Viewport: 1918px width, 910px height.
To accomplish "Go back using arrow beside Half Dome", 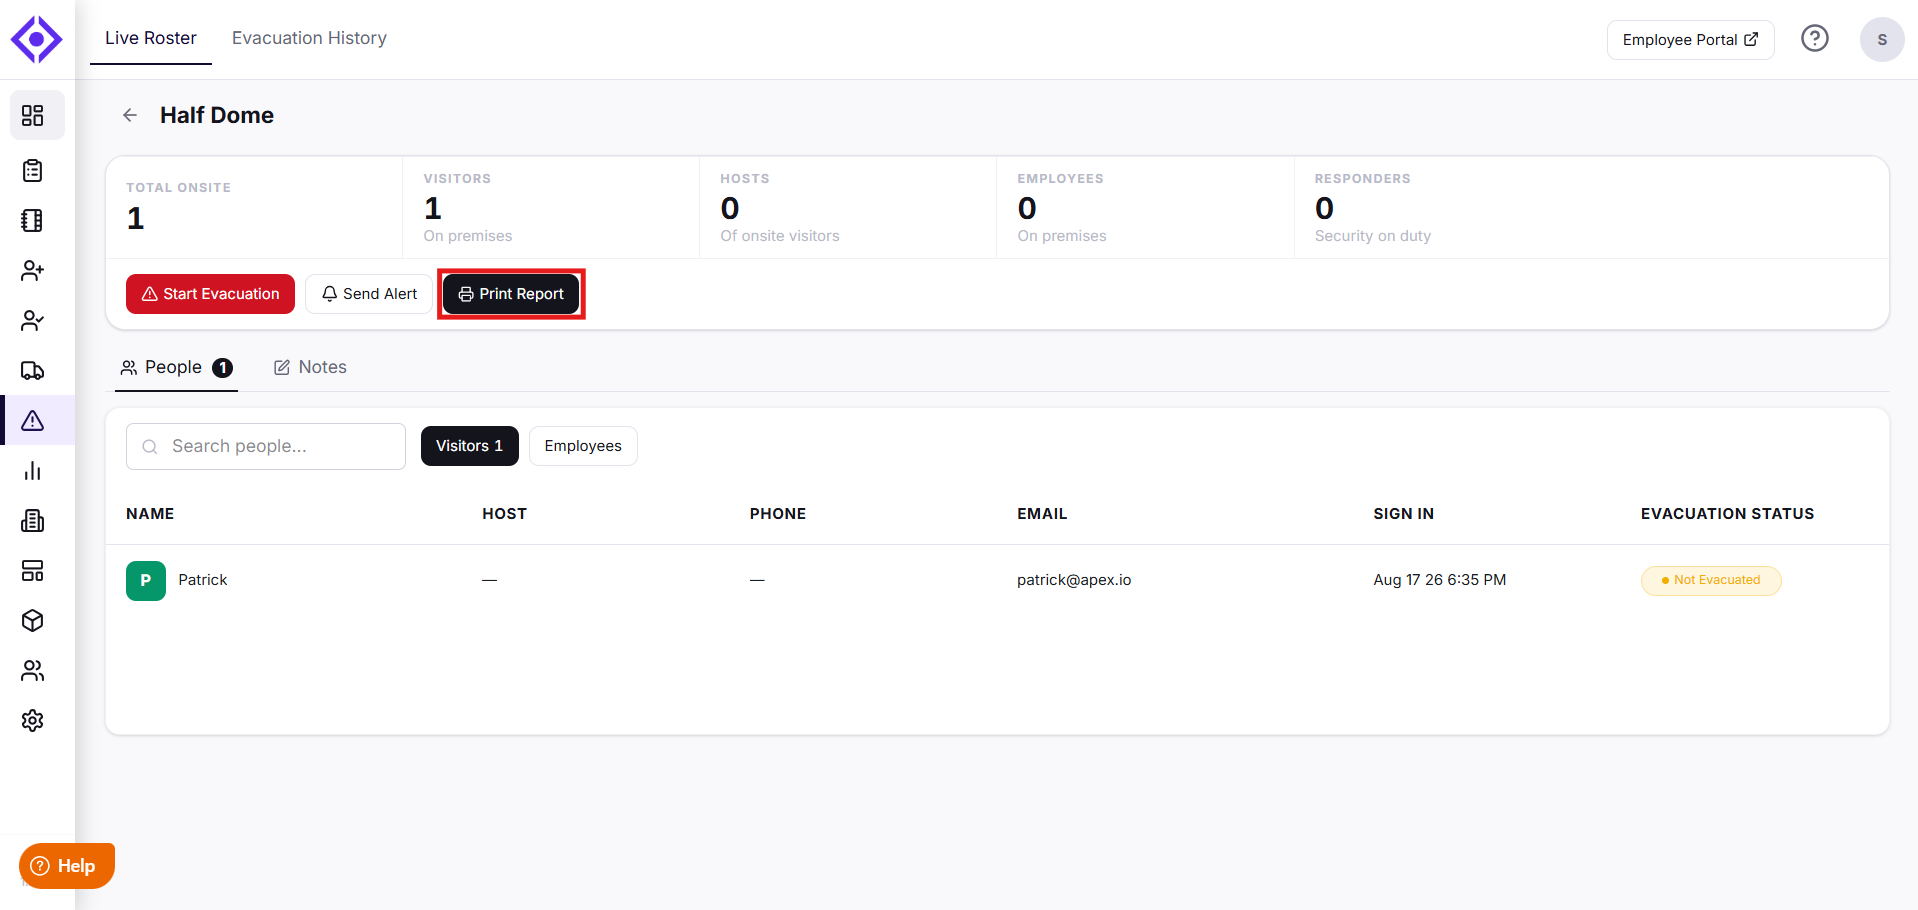I will 130,116.
